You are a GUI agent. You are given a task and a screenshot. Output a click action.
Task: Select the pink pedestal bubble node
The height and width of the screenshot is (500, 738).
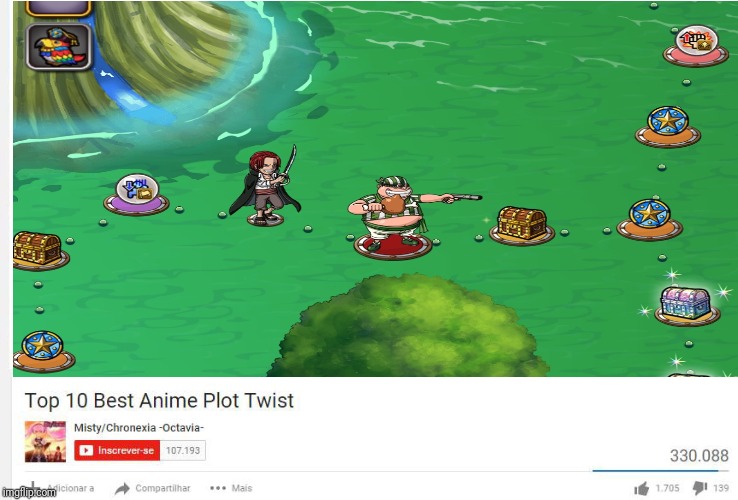click(696, 46)
